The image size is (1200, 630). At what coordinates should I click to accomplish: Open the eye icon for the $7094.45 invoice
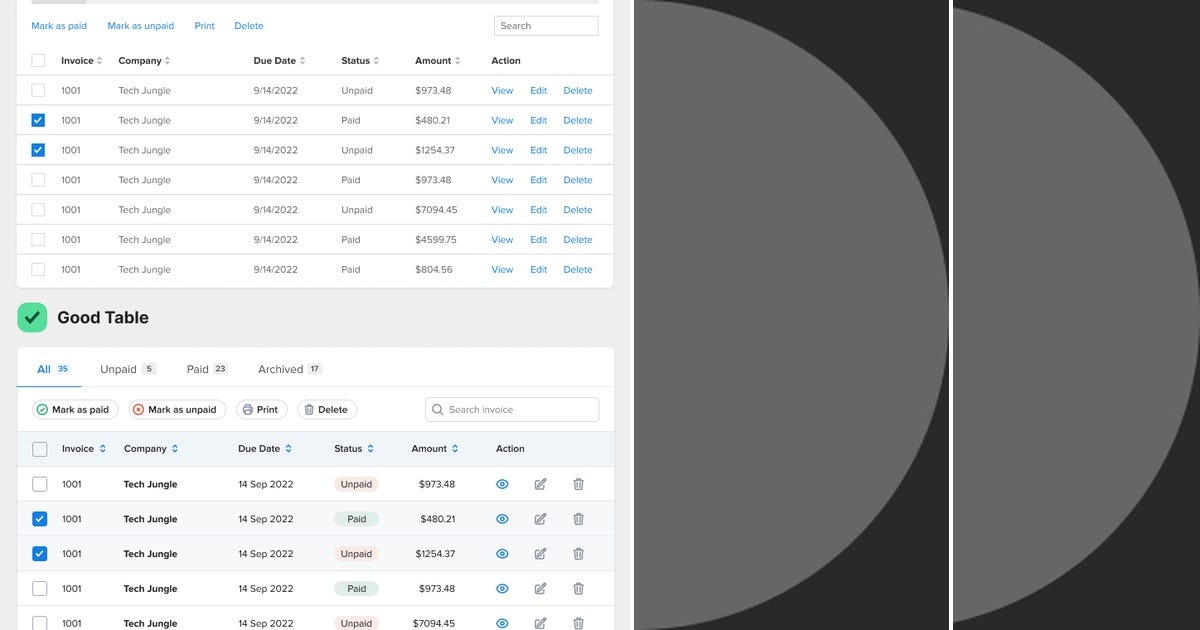pyautogui.click(x=502, y=622)
